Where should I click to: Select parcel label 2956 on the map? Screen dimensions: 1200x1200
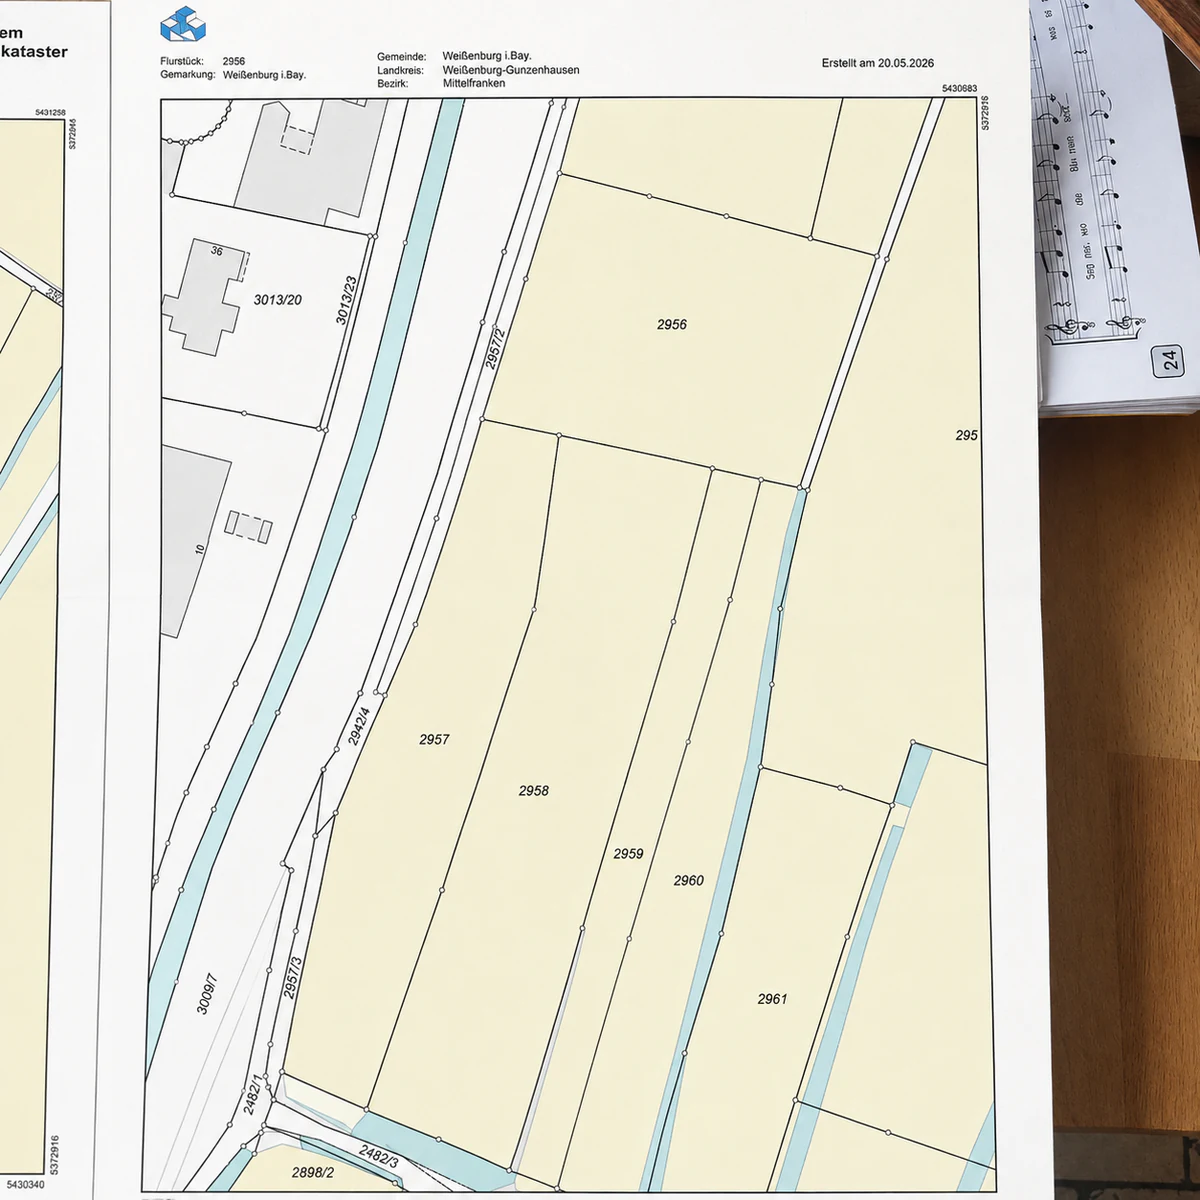click(x=672, y=324)
